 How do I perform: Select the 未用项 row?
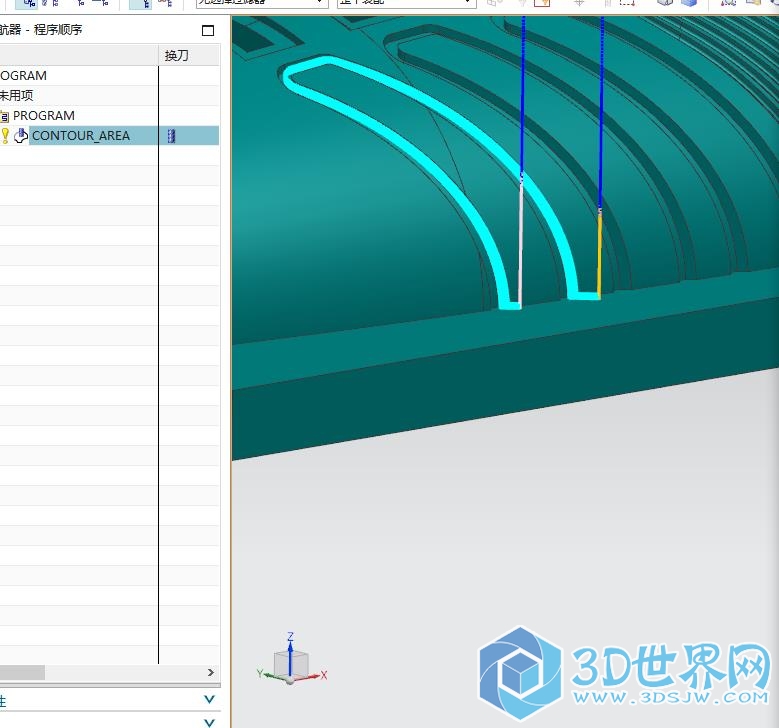click(109, 95)
